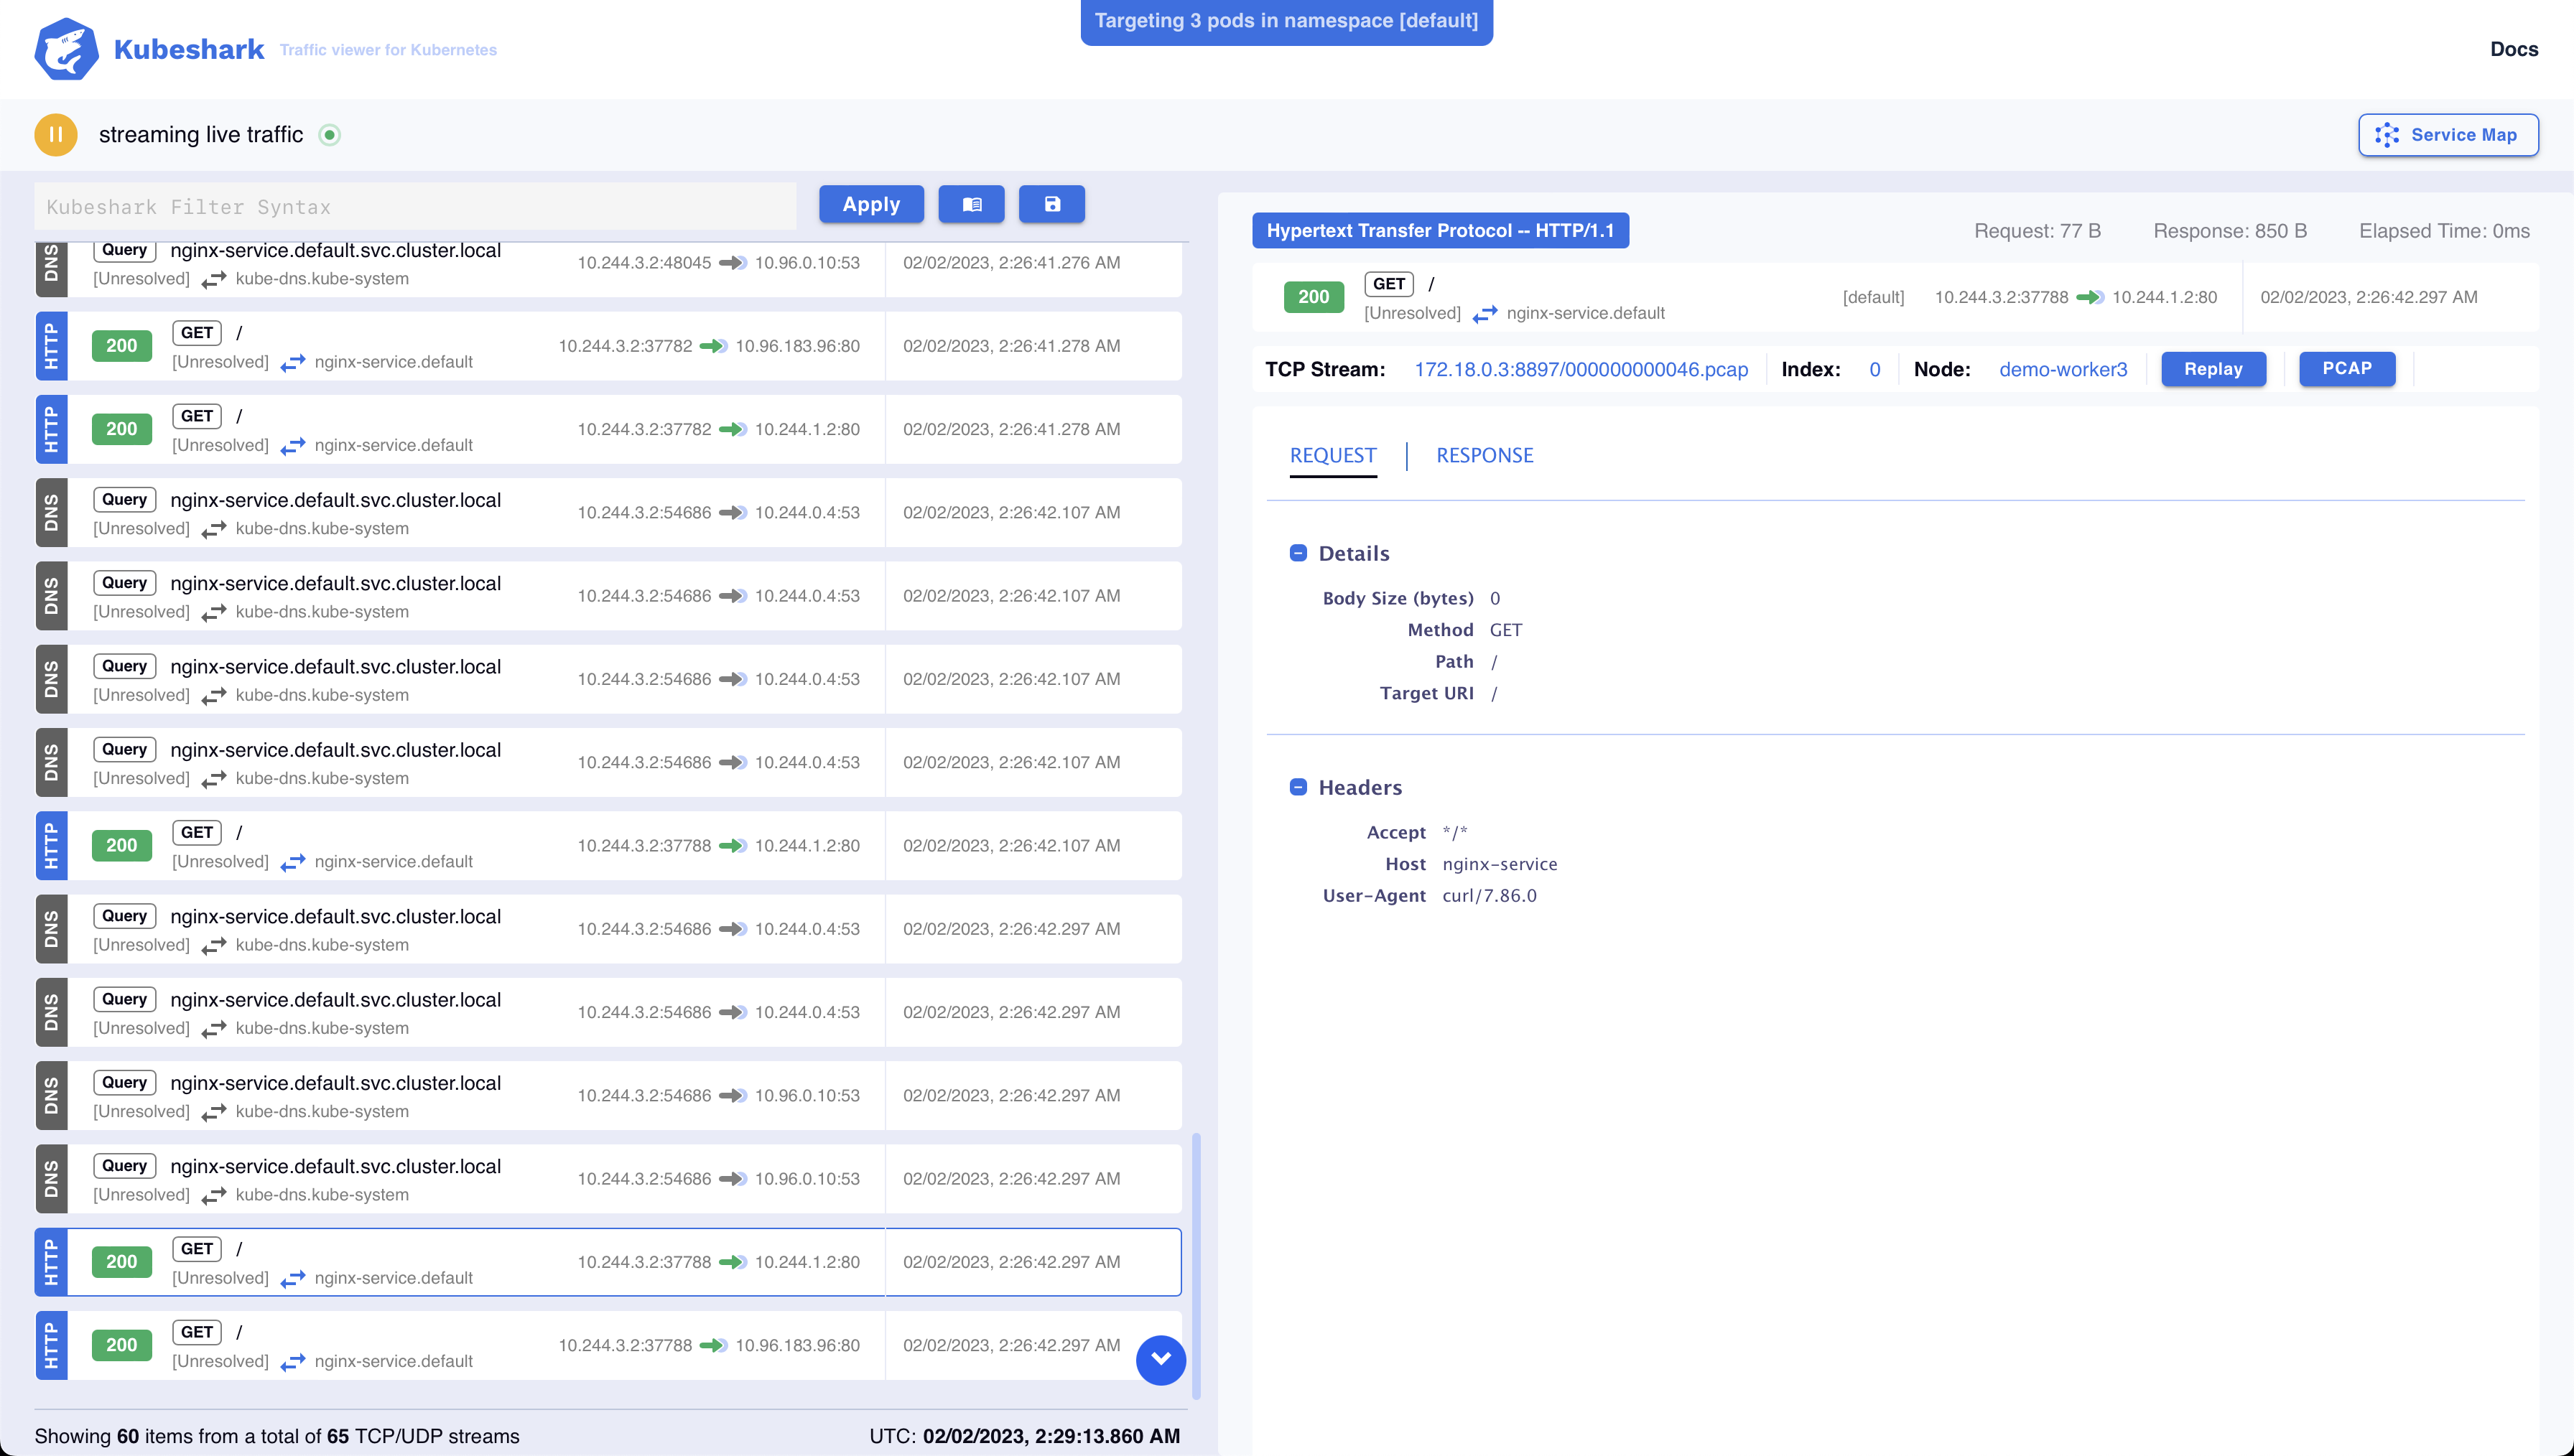Click the entries list scrollbar thumb

coord(1195,1265)
